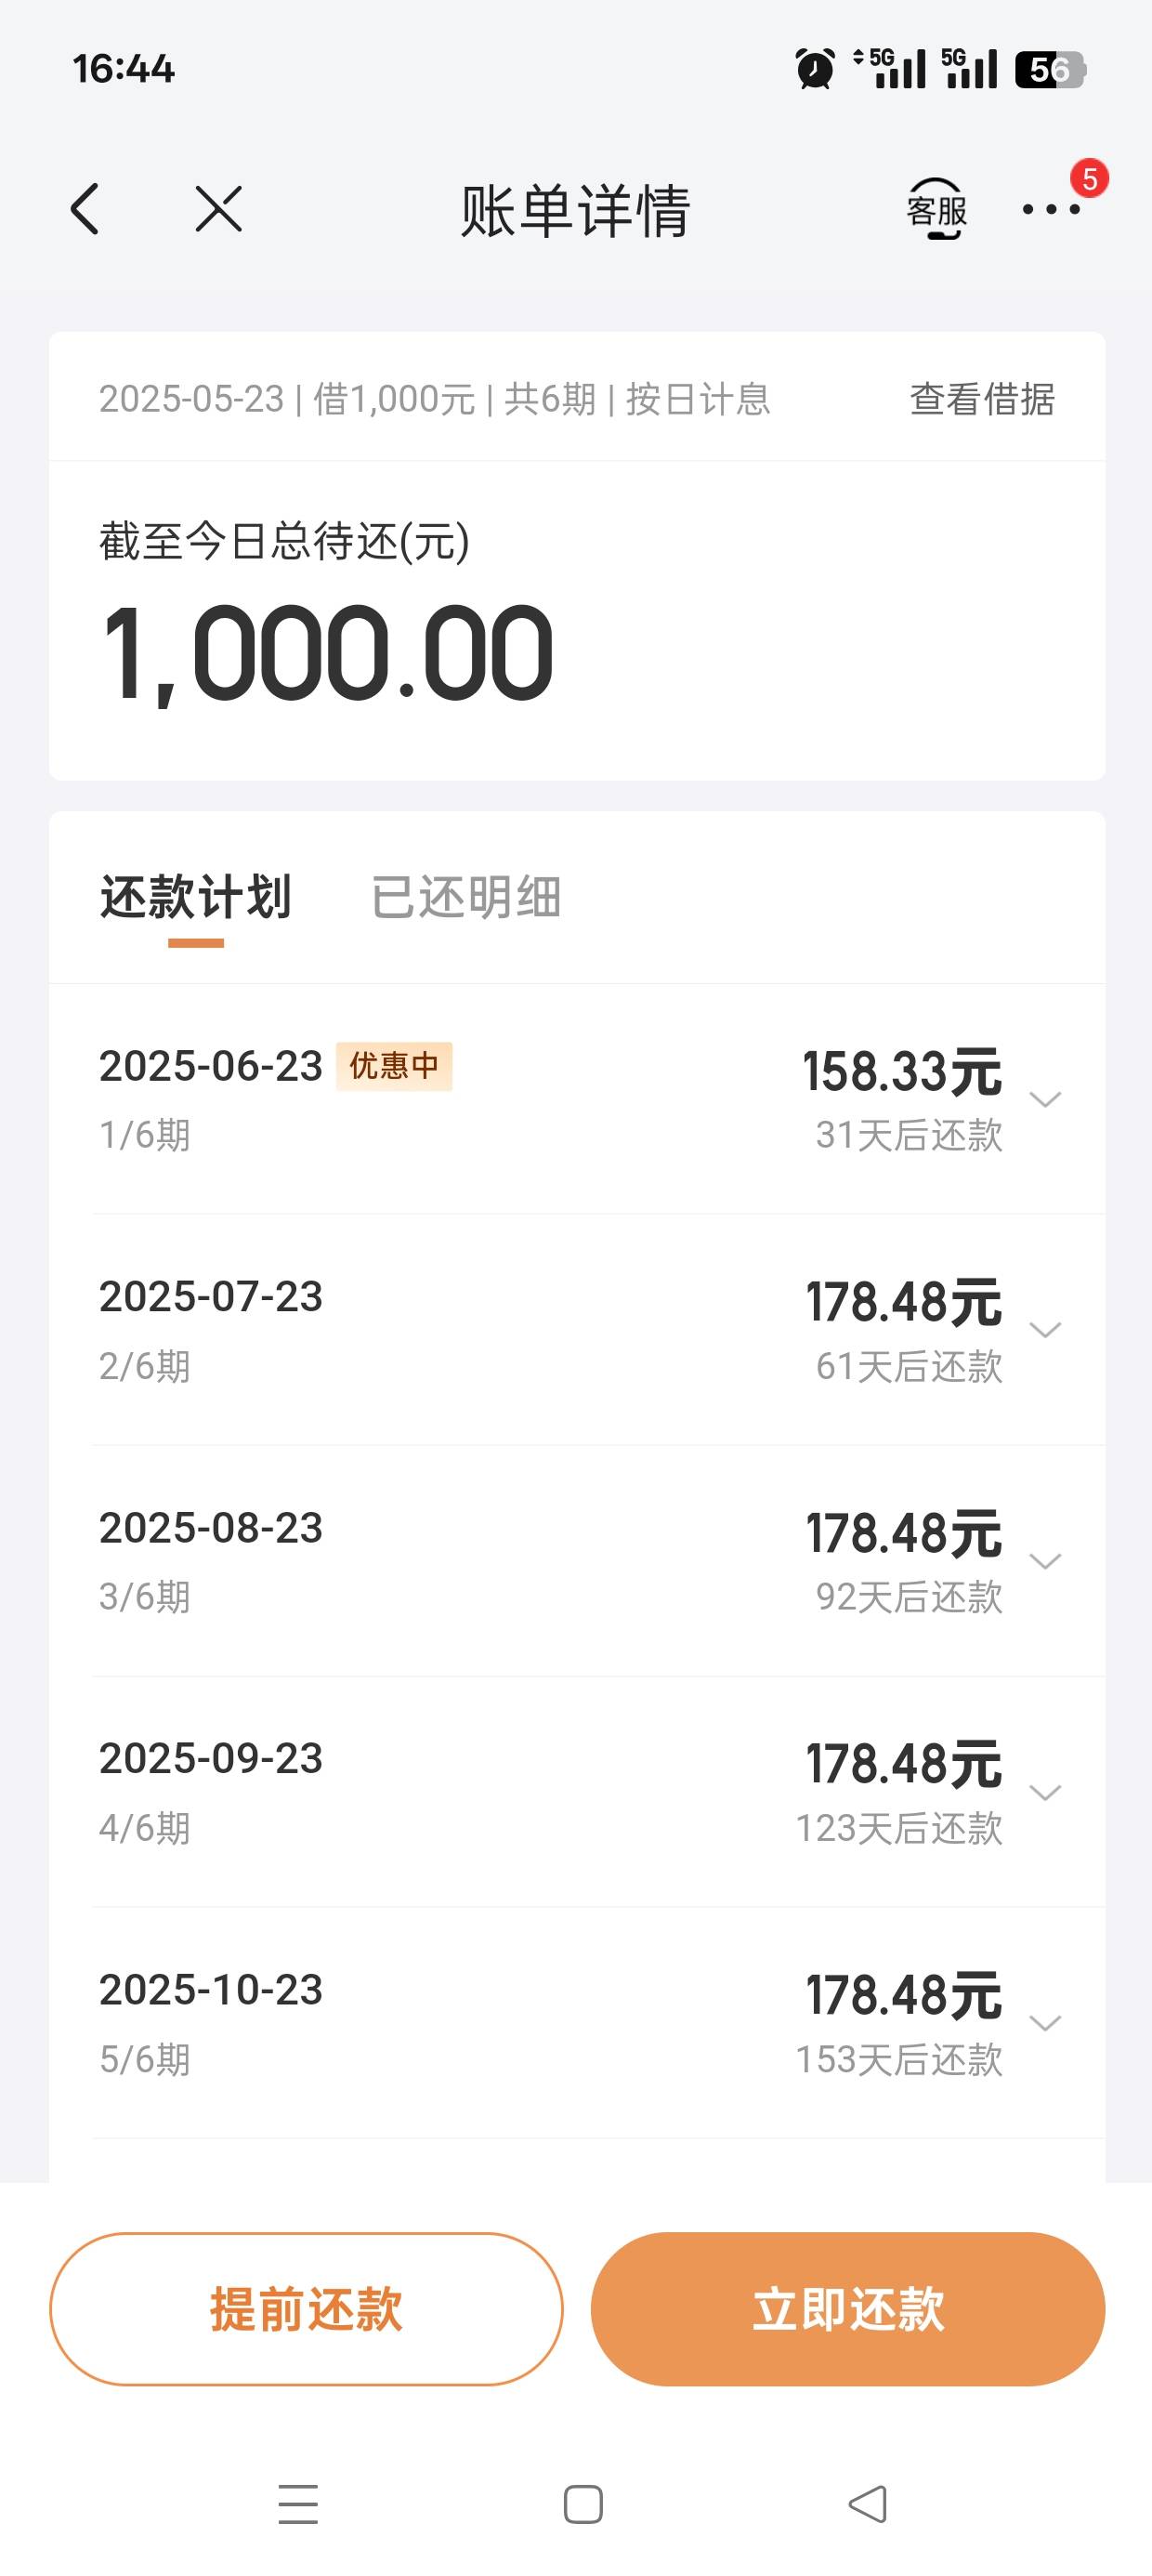This screenshot has height=2576, width=1152.
Task: Select the 还款计划 tab
Action: click(196, 897)
